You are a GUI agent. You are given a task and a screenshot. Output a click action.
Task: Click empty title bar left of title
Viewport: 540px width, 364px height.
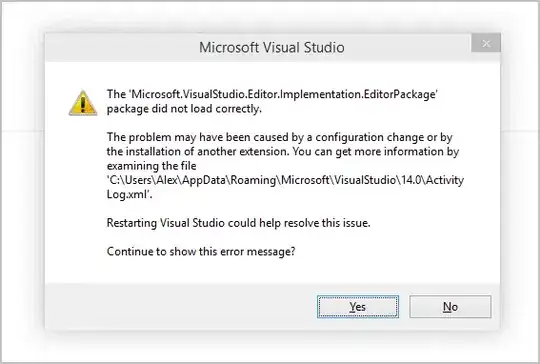(x=121, y=48)
